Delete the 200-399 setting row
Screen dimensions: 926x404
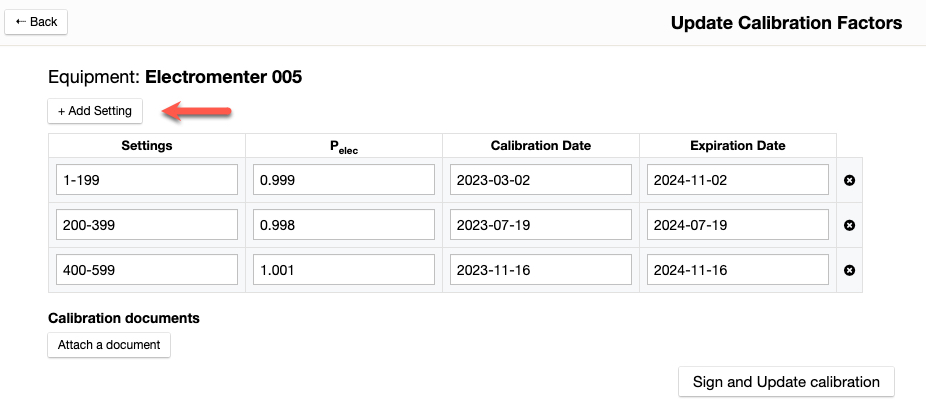pyautogui.click(x=849, y=225)
